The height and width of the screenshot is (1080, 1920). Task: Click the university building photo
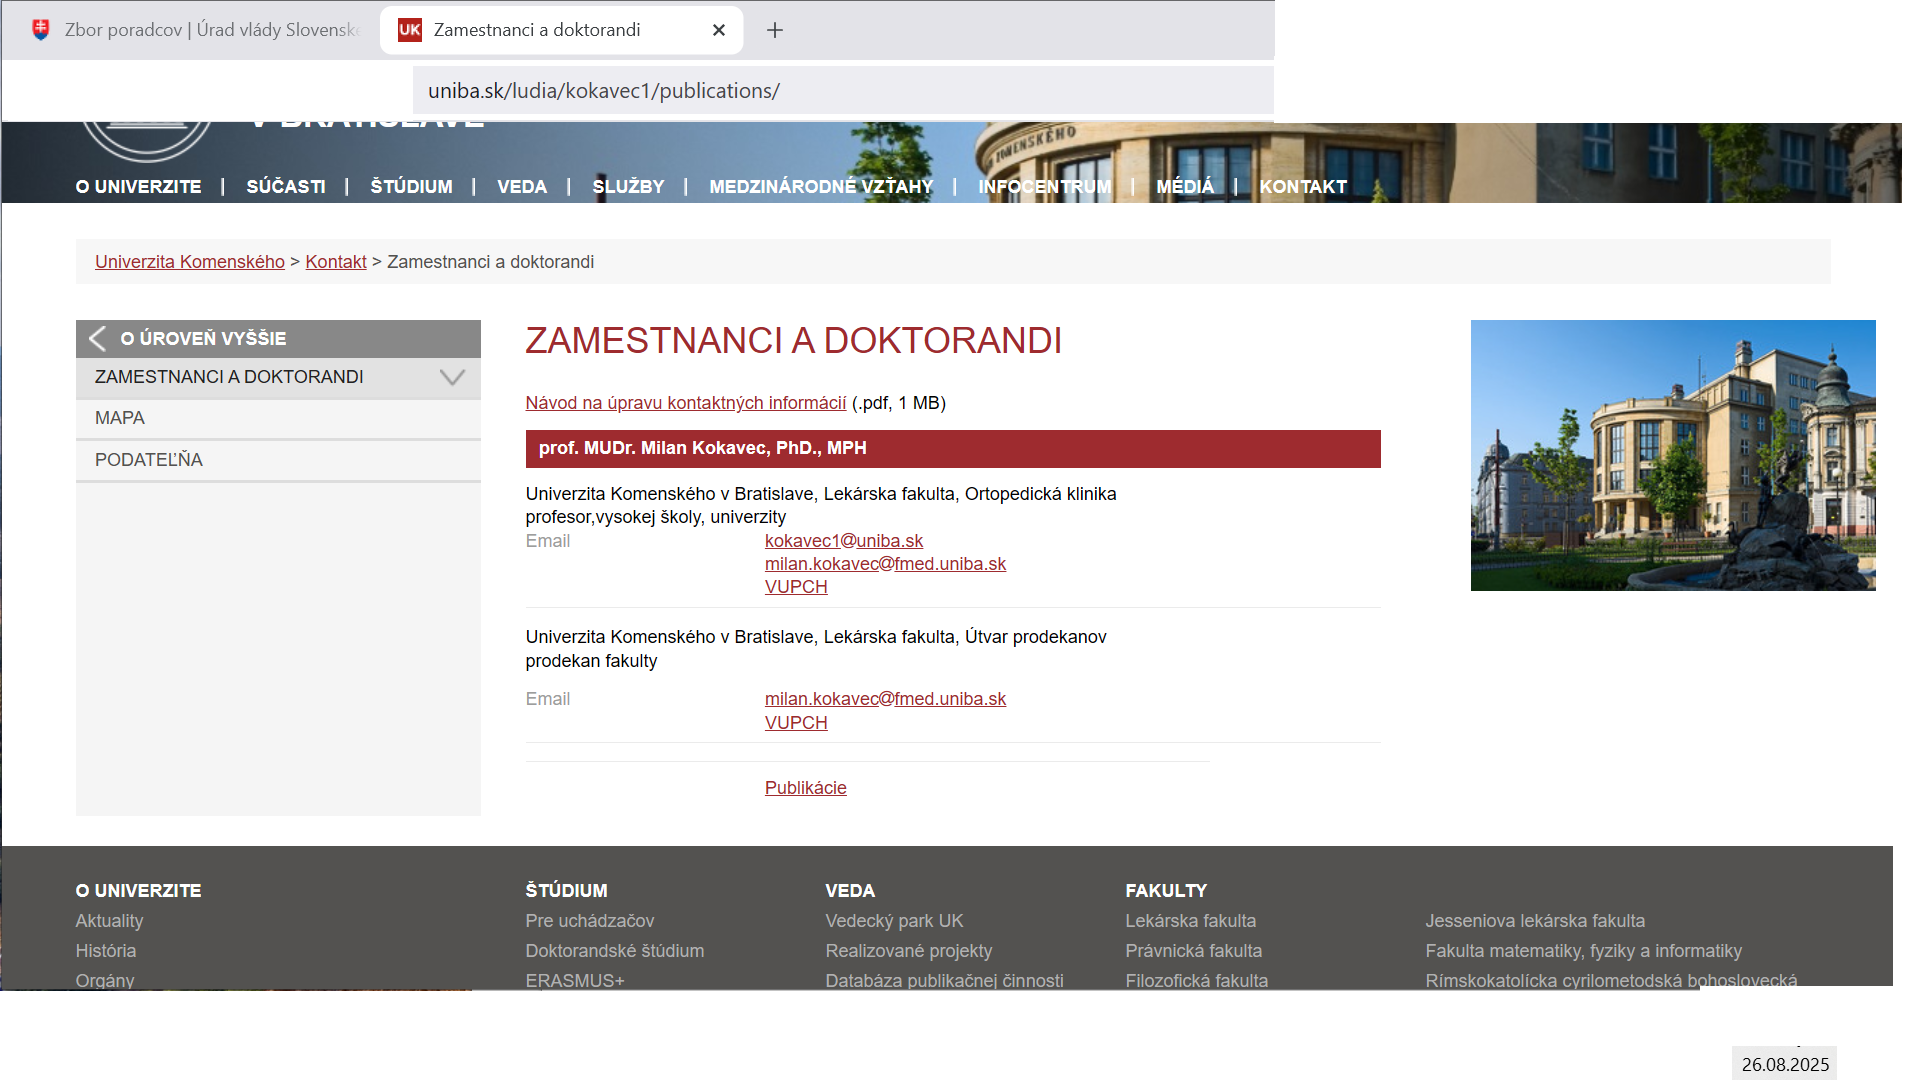[1673, 455]
